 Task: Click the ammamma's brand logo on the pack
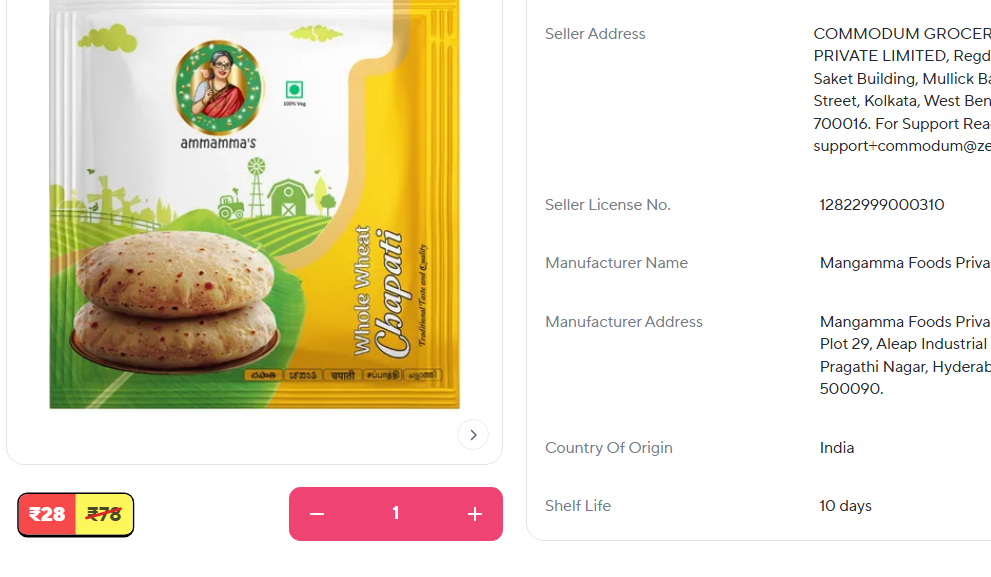tap(219, 95)
